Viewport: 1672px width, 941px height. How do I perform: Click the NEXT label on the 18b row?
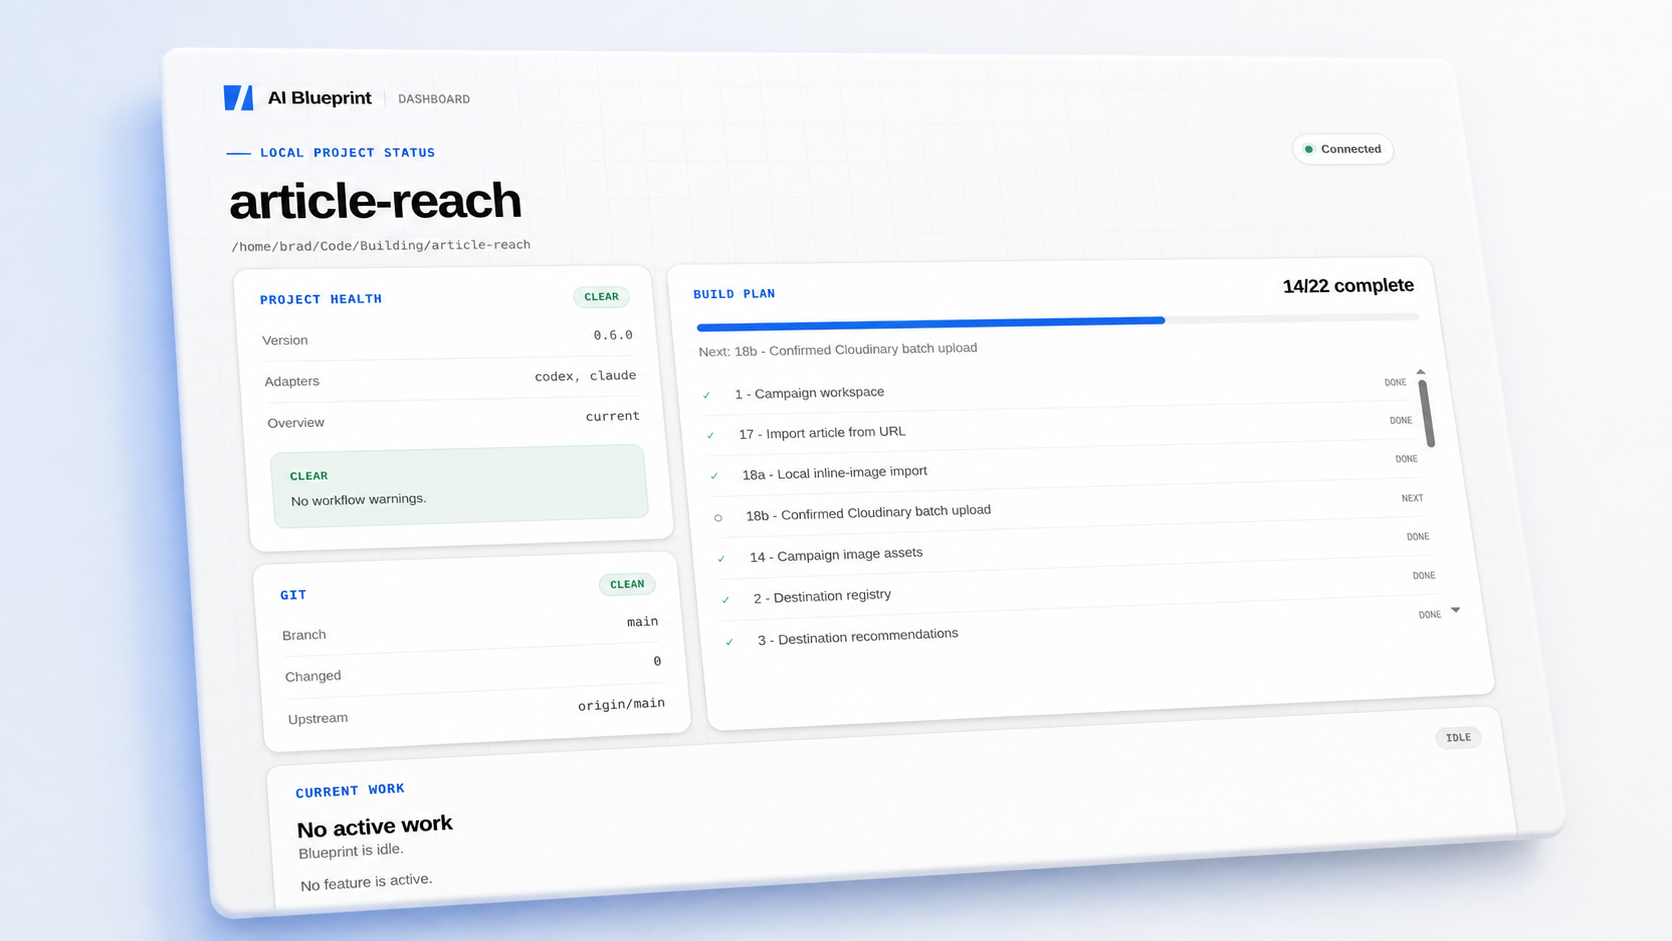click(1412, 498)
